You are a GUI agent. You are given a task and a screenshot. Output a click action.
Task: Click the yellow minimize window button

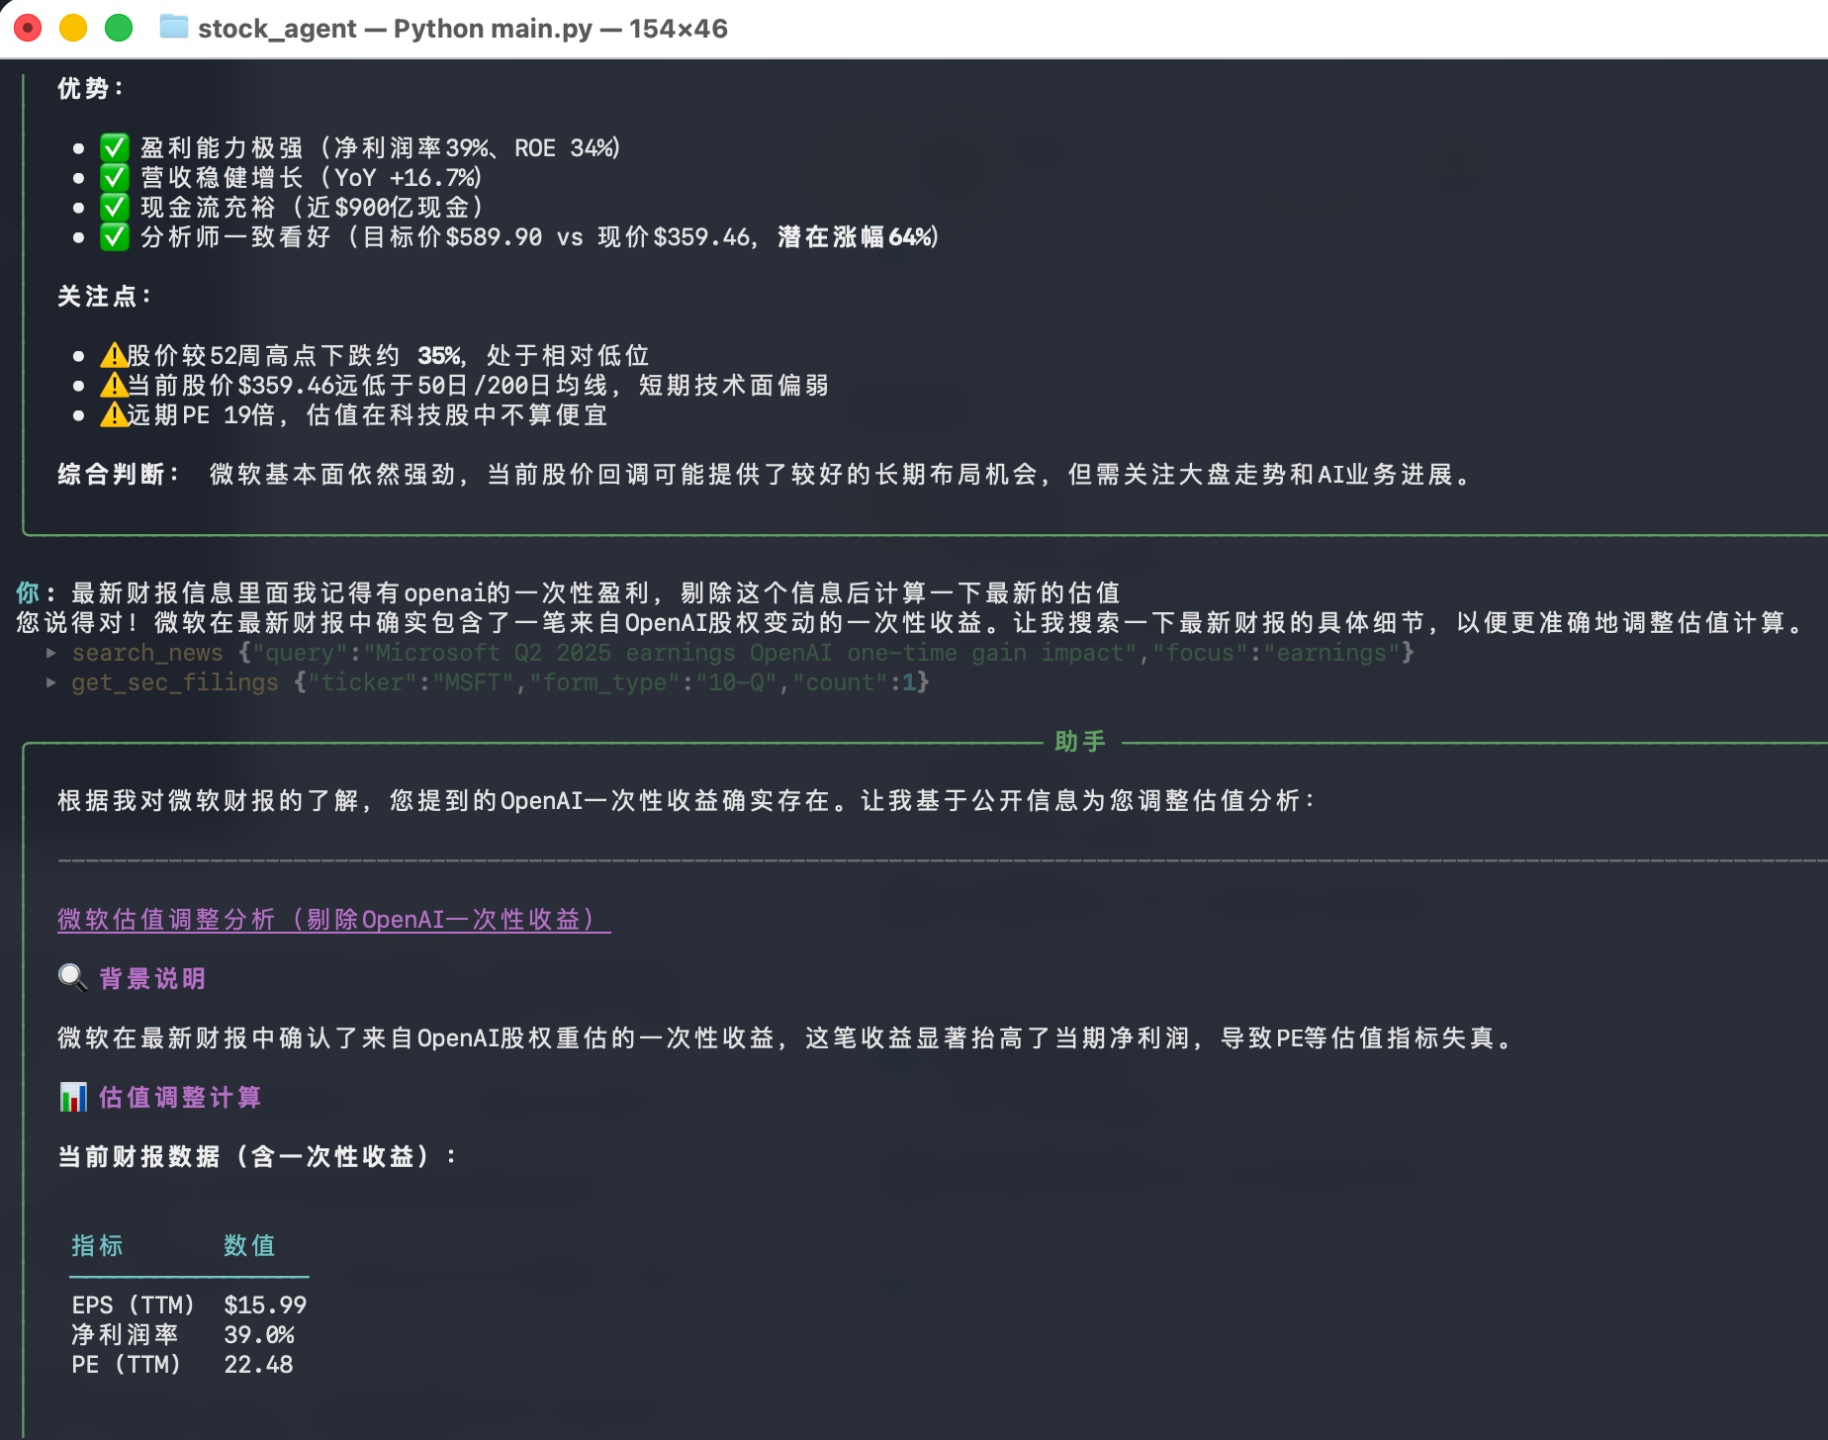click(73, 28)
